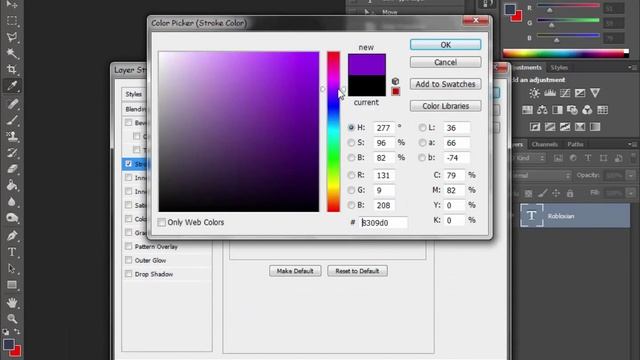Enable the Pattern Overlay checkbox

[x=129, y=247]
